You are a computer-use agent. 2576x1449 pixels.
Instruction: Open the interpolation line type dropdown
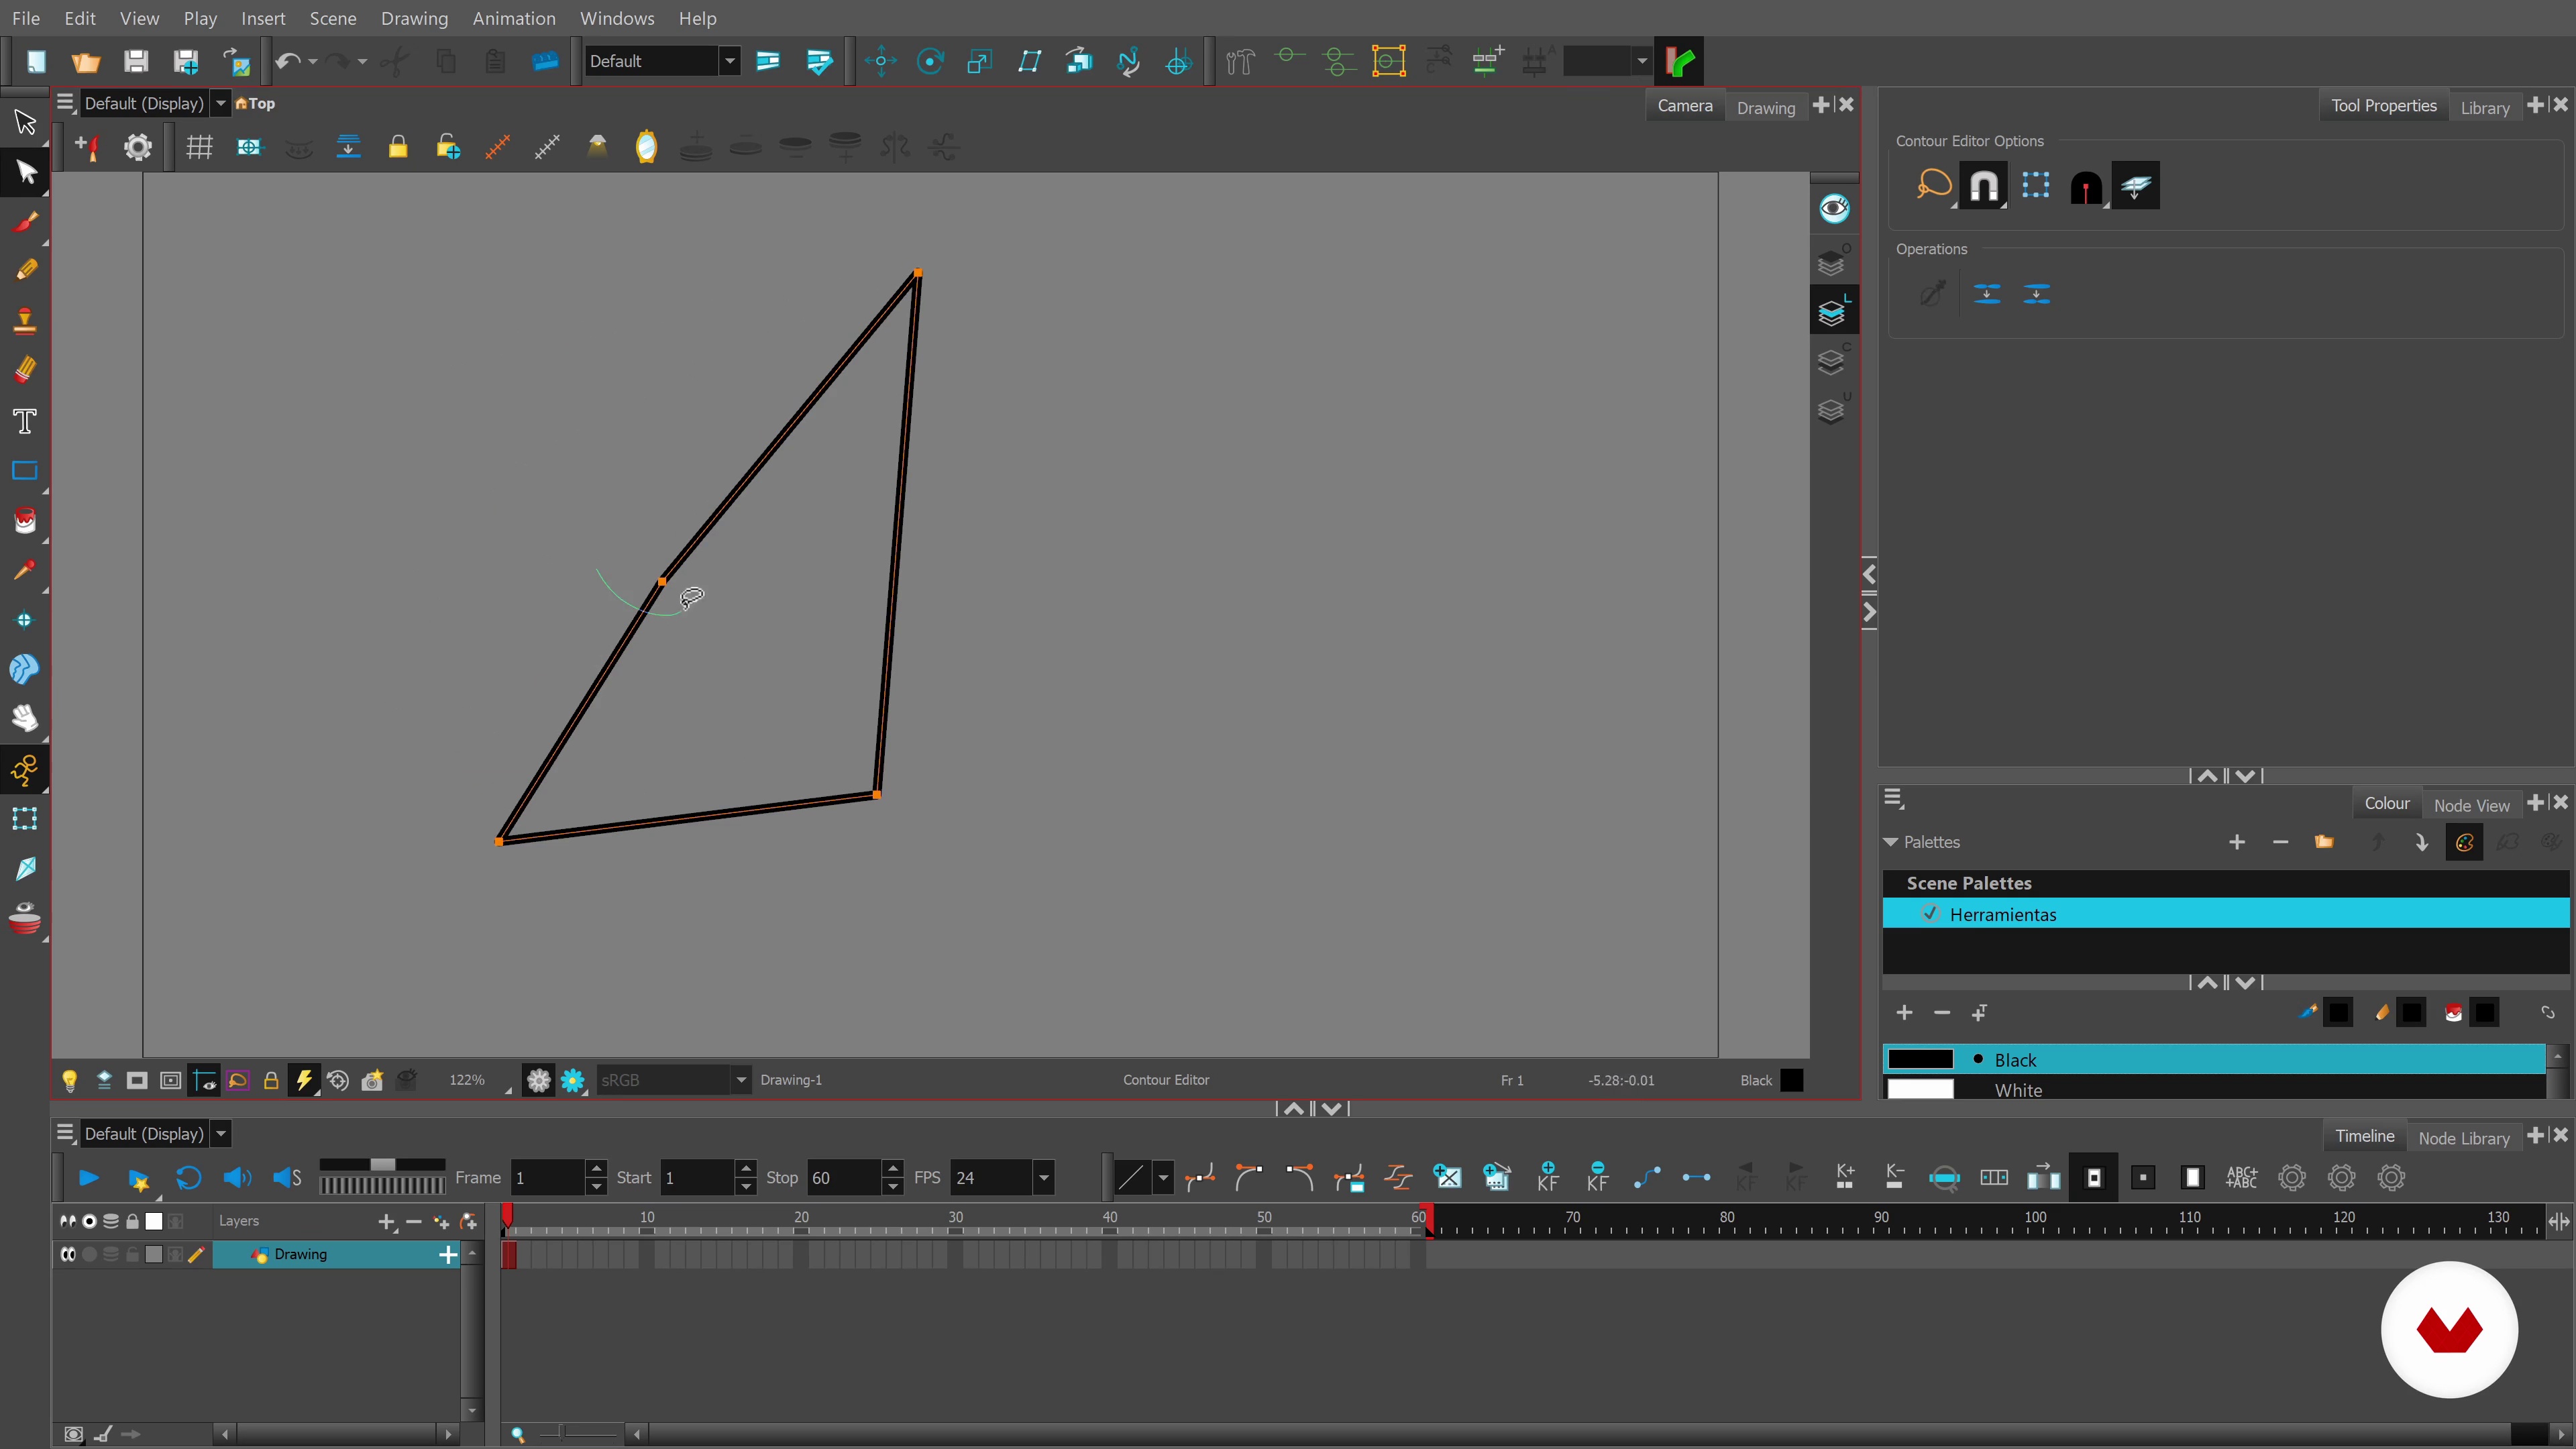[1162, 1177]
